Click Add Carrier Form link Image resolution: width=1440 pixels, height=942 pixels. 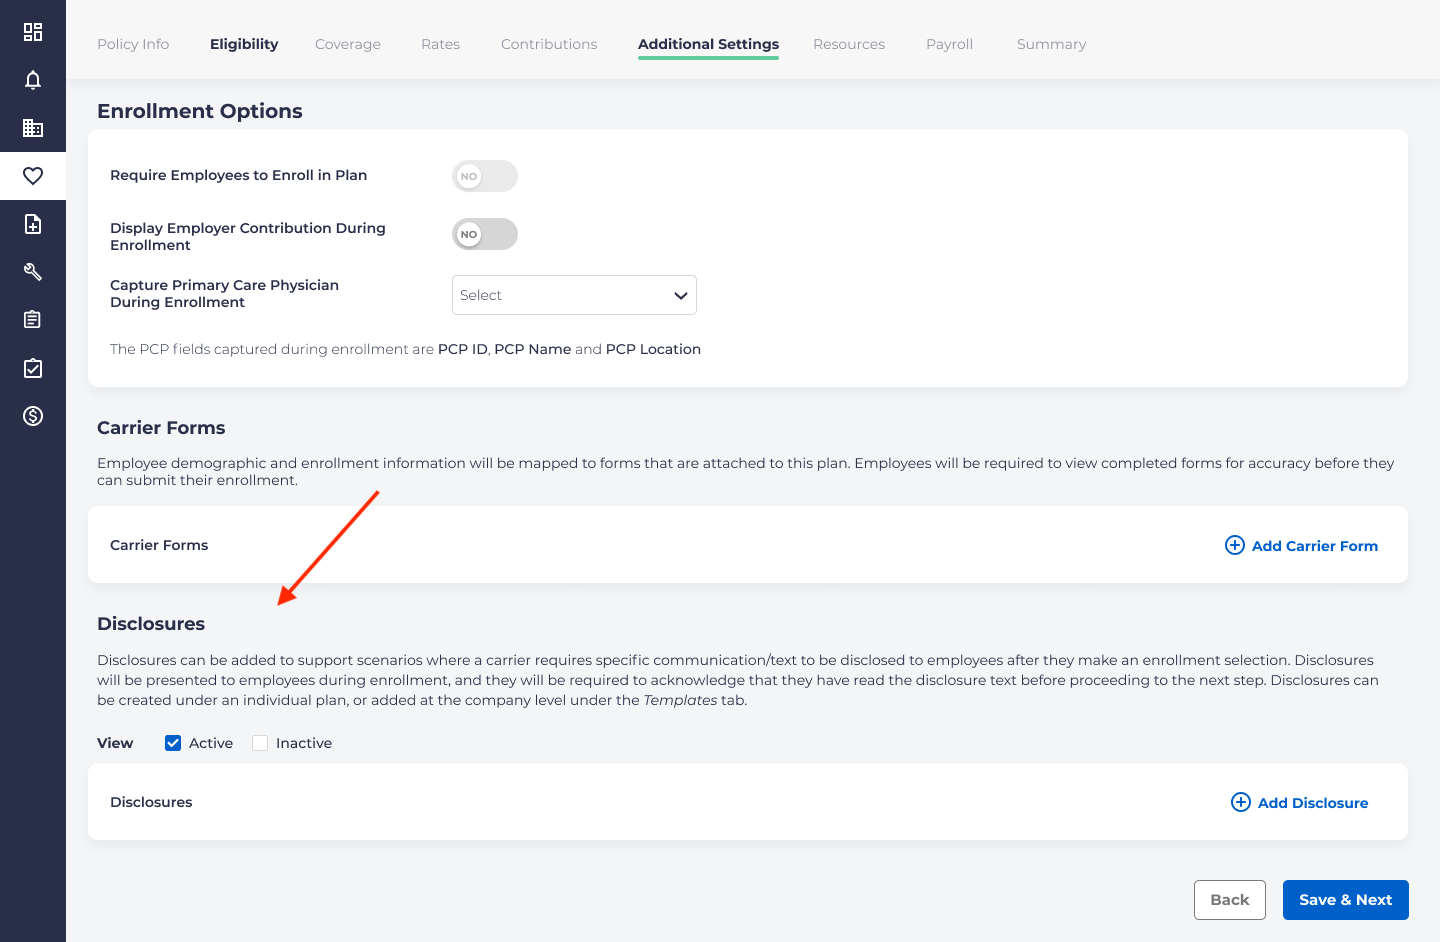pos(1301,545)
